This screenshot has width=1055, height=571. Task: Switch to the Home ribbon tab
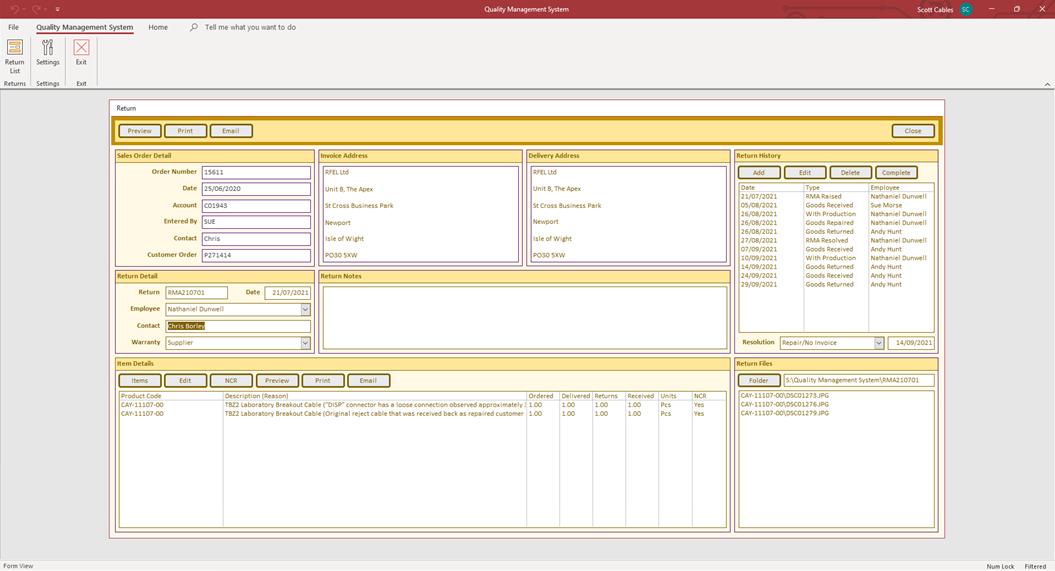(x=158, y=27)
